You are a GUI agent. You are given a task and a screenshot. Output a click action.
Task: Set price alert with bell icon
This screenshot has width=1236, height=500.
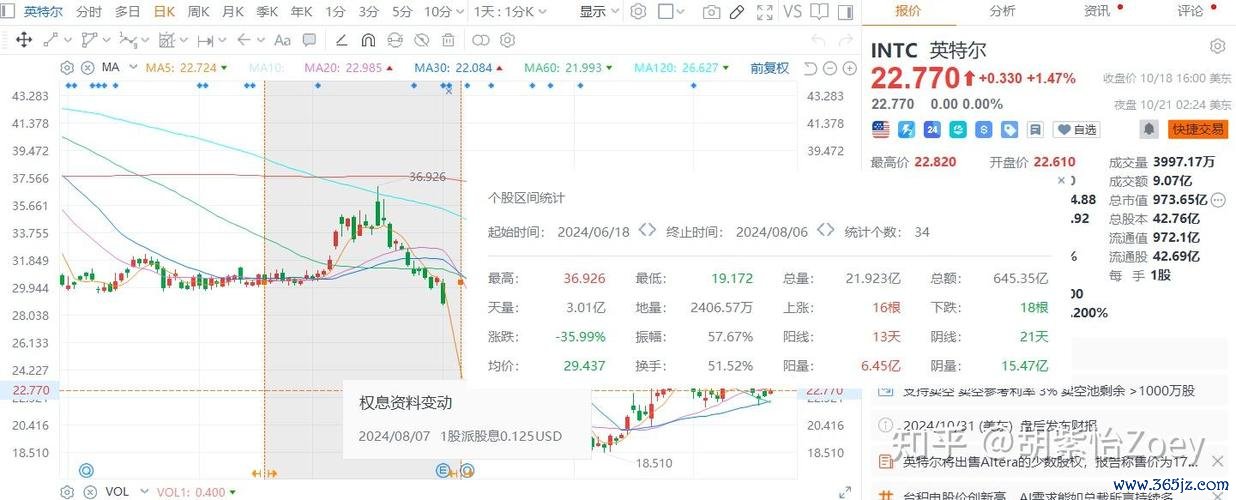[1151, 130]
